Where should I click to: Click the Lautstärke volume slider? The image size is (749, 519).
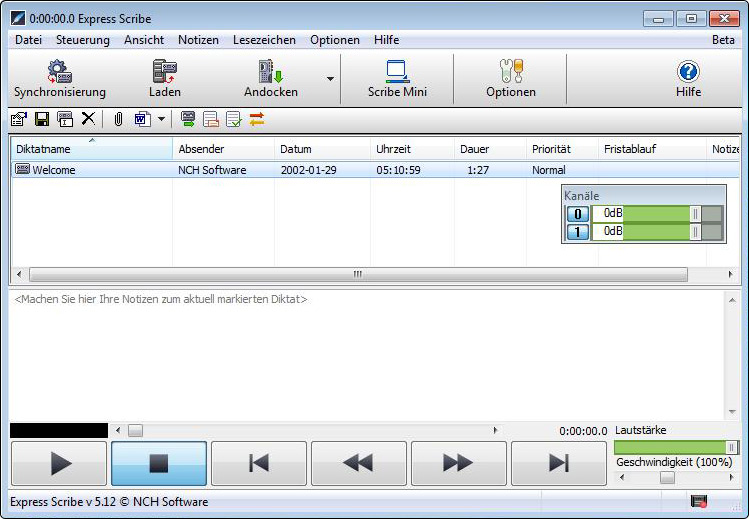coord(676,447)
